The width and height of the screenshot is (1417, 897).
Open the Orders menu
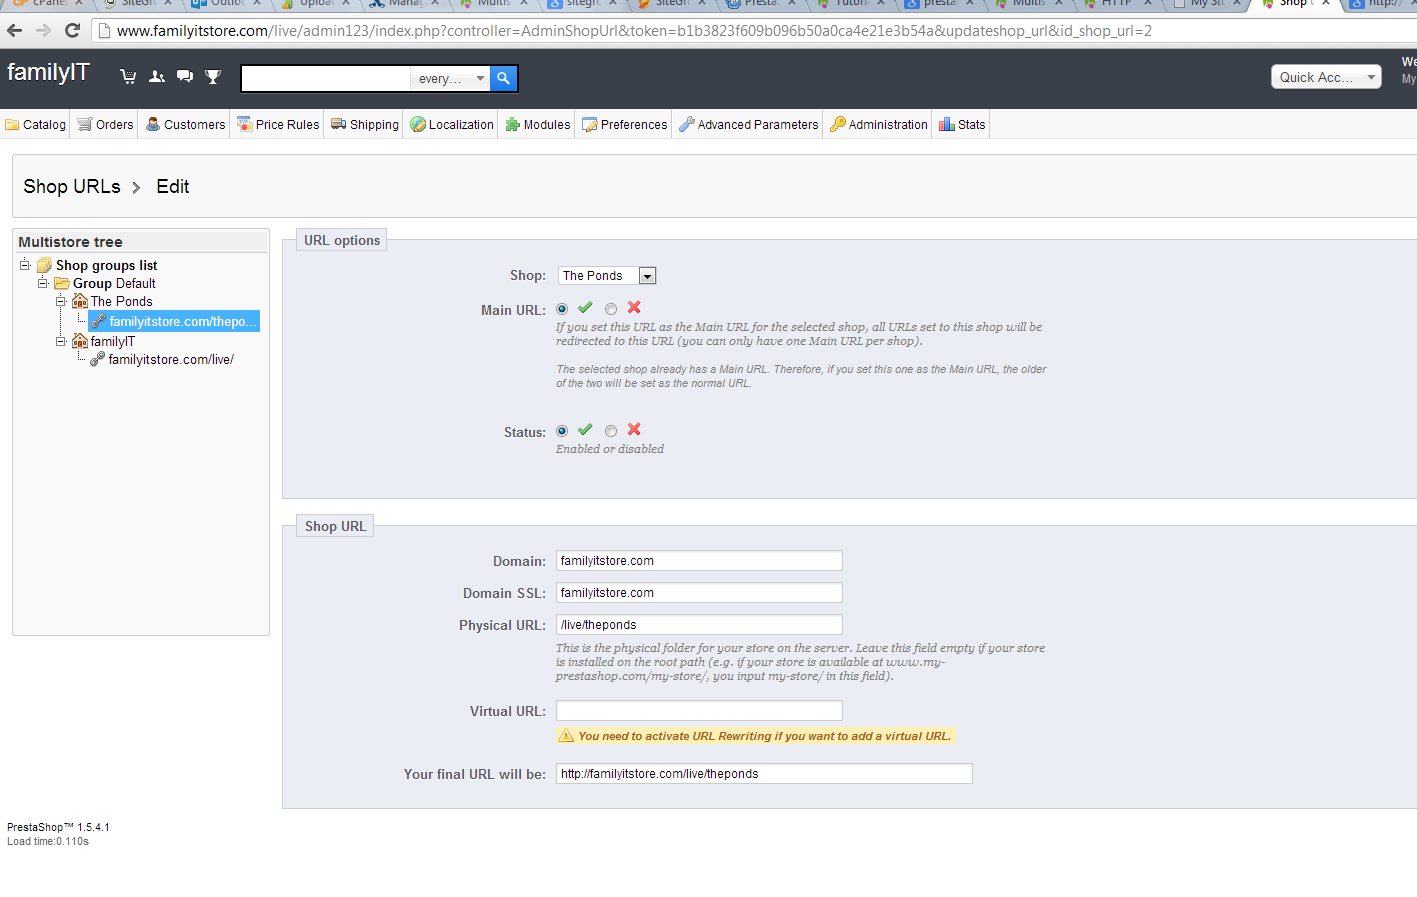pyautogui.click(x=105, y=125)
